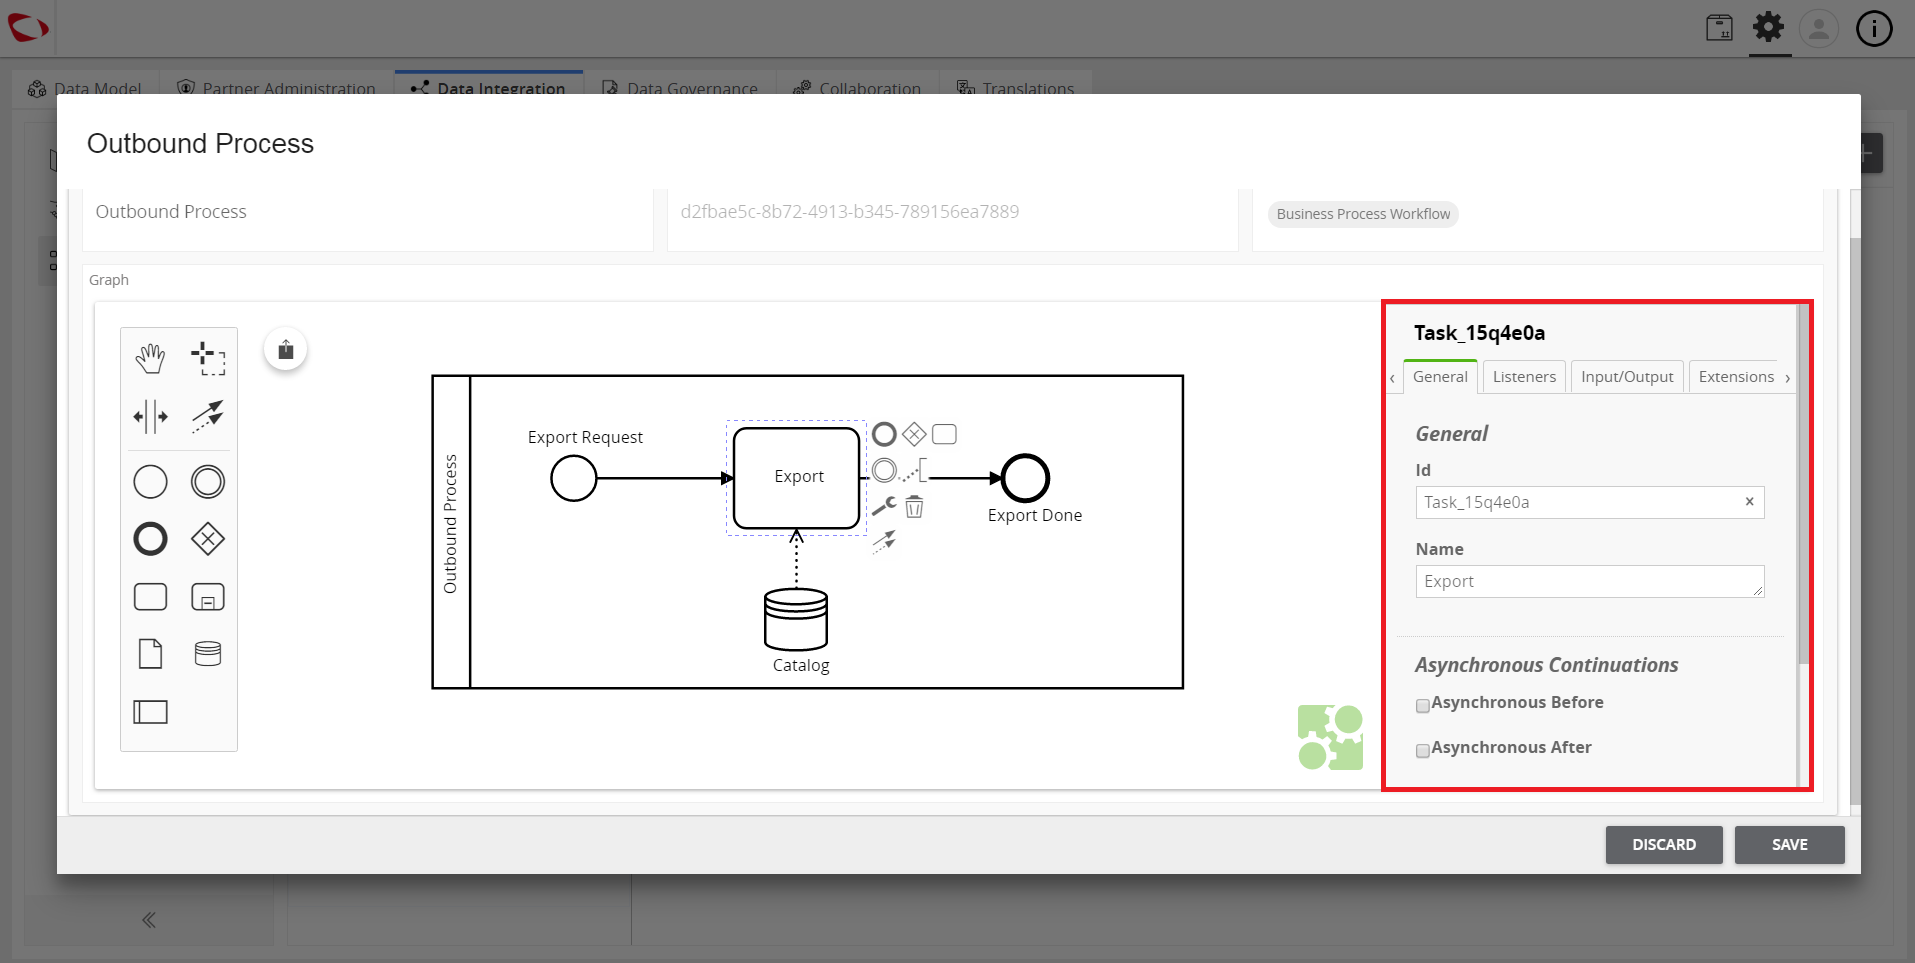Click the wrench change-type icon

click(x=884, y=506)
